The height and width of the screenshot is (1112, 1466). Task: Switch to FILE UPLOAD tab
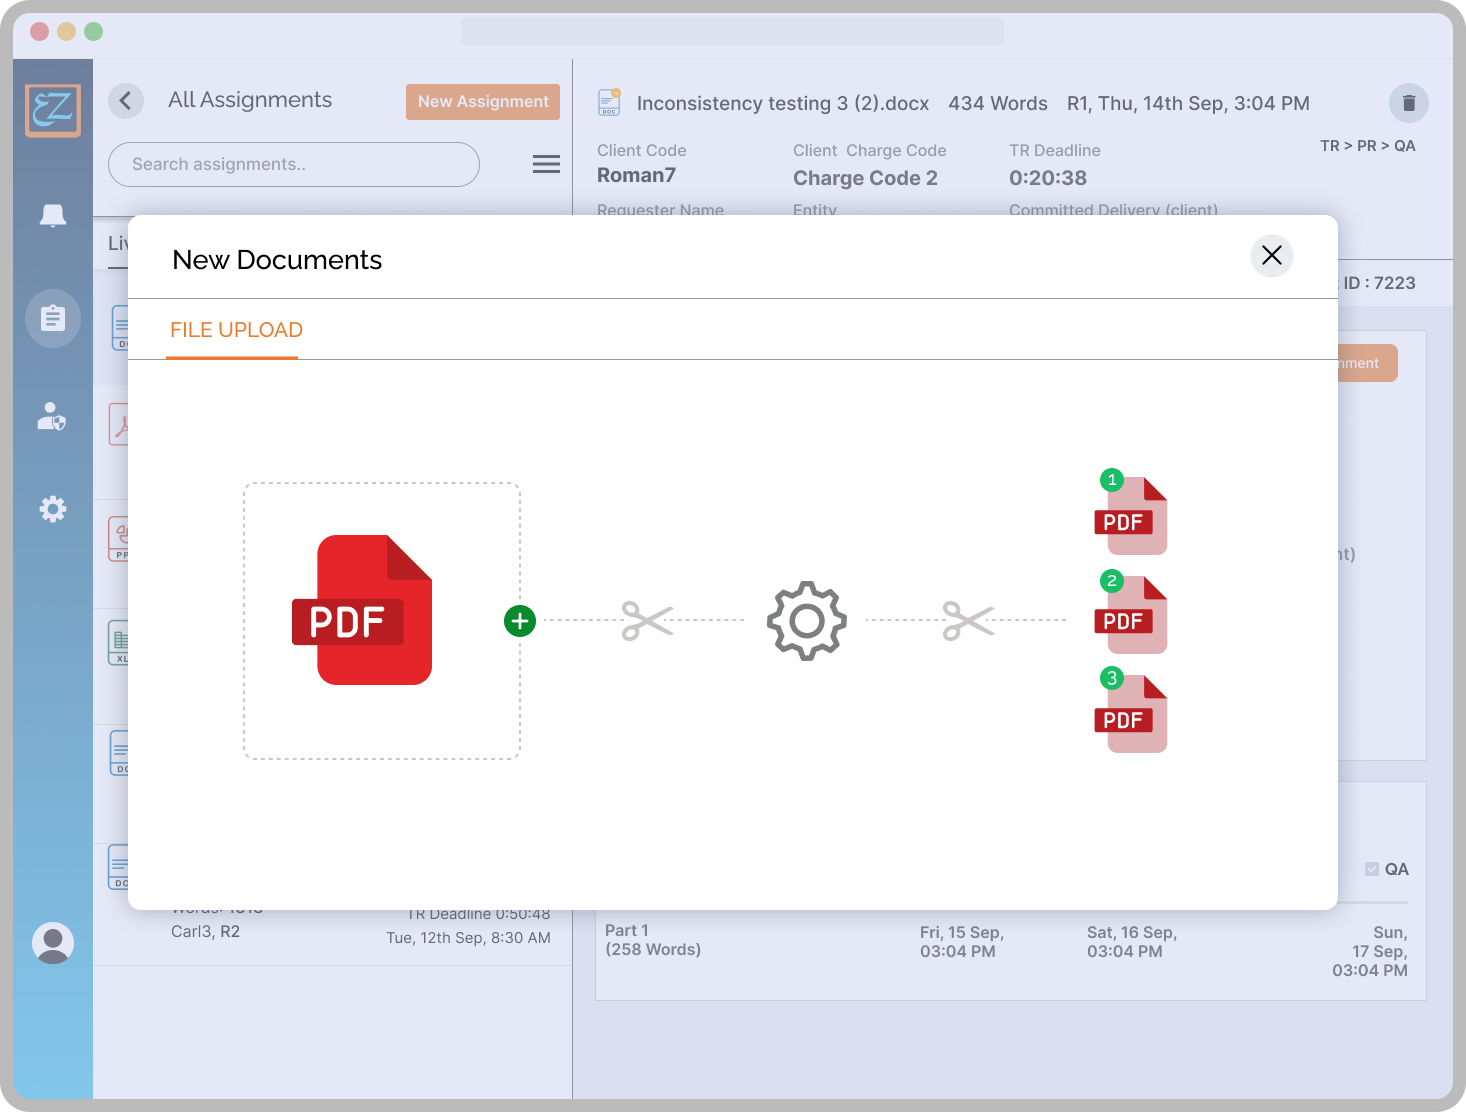tap(236, 330)
